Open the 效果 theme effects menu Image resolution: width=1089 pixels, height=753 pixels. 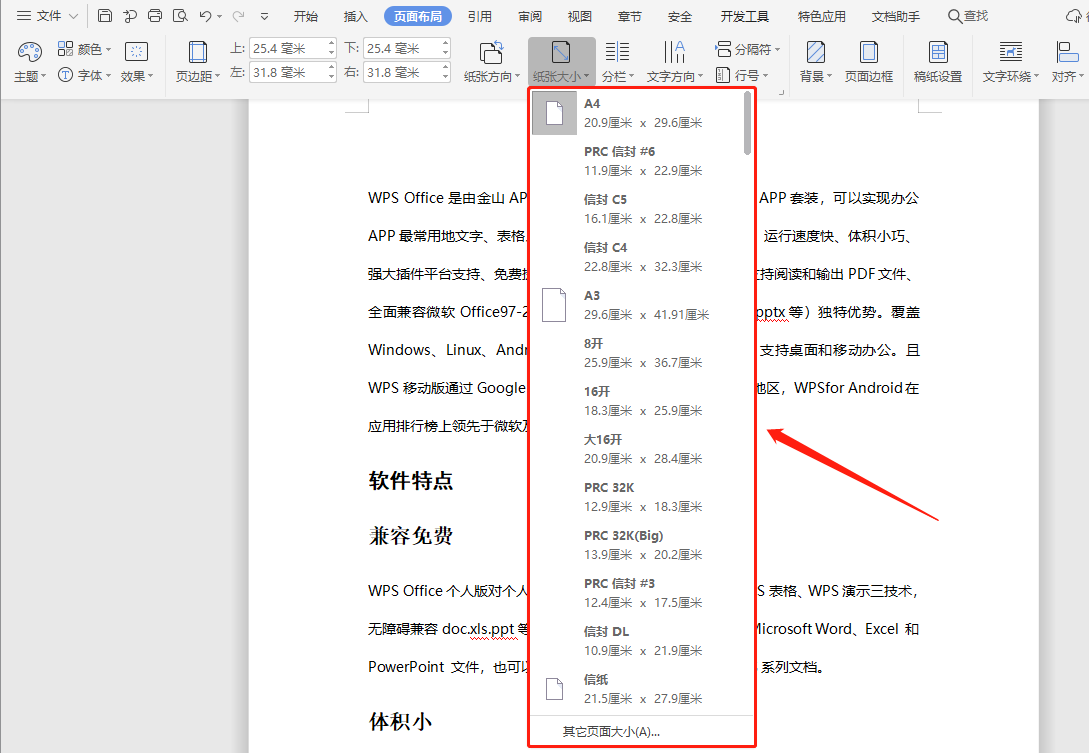[136, 61]
